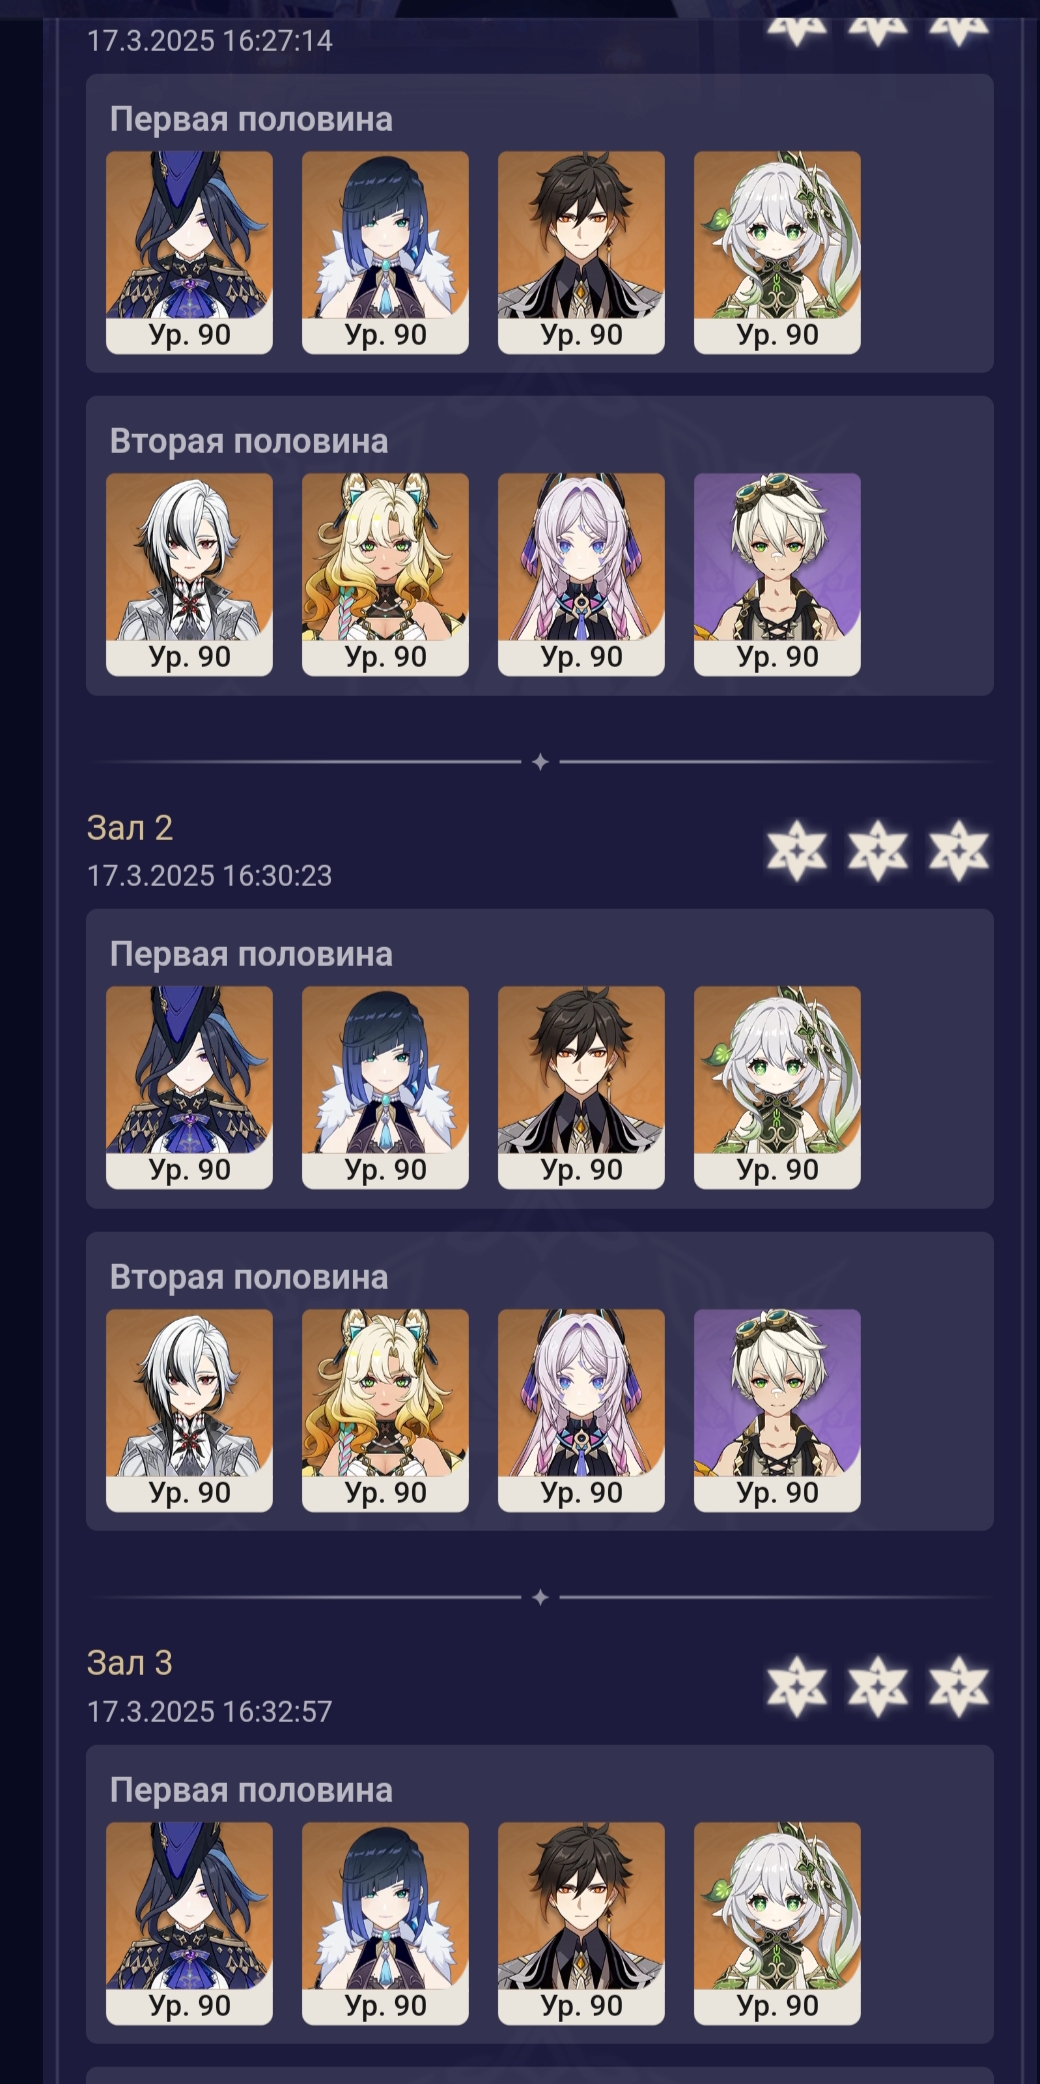Click topmost Вторая половина label
This screenshot has height=2084, width=1040.
[x=249, y=441]
